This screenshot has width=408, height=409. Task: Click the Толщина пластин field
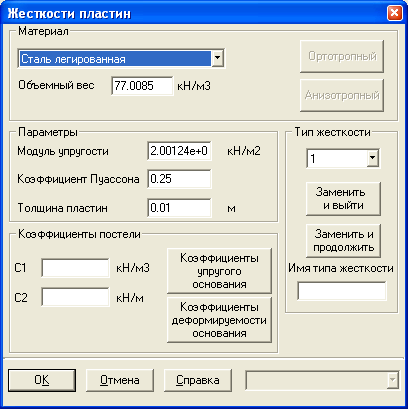[x=179, y=208]
